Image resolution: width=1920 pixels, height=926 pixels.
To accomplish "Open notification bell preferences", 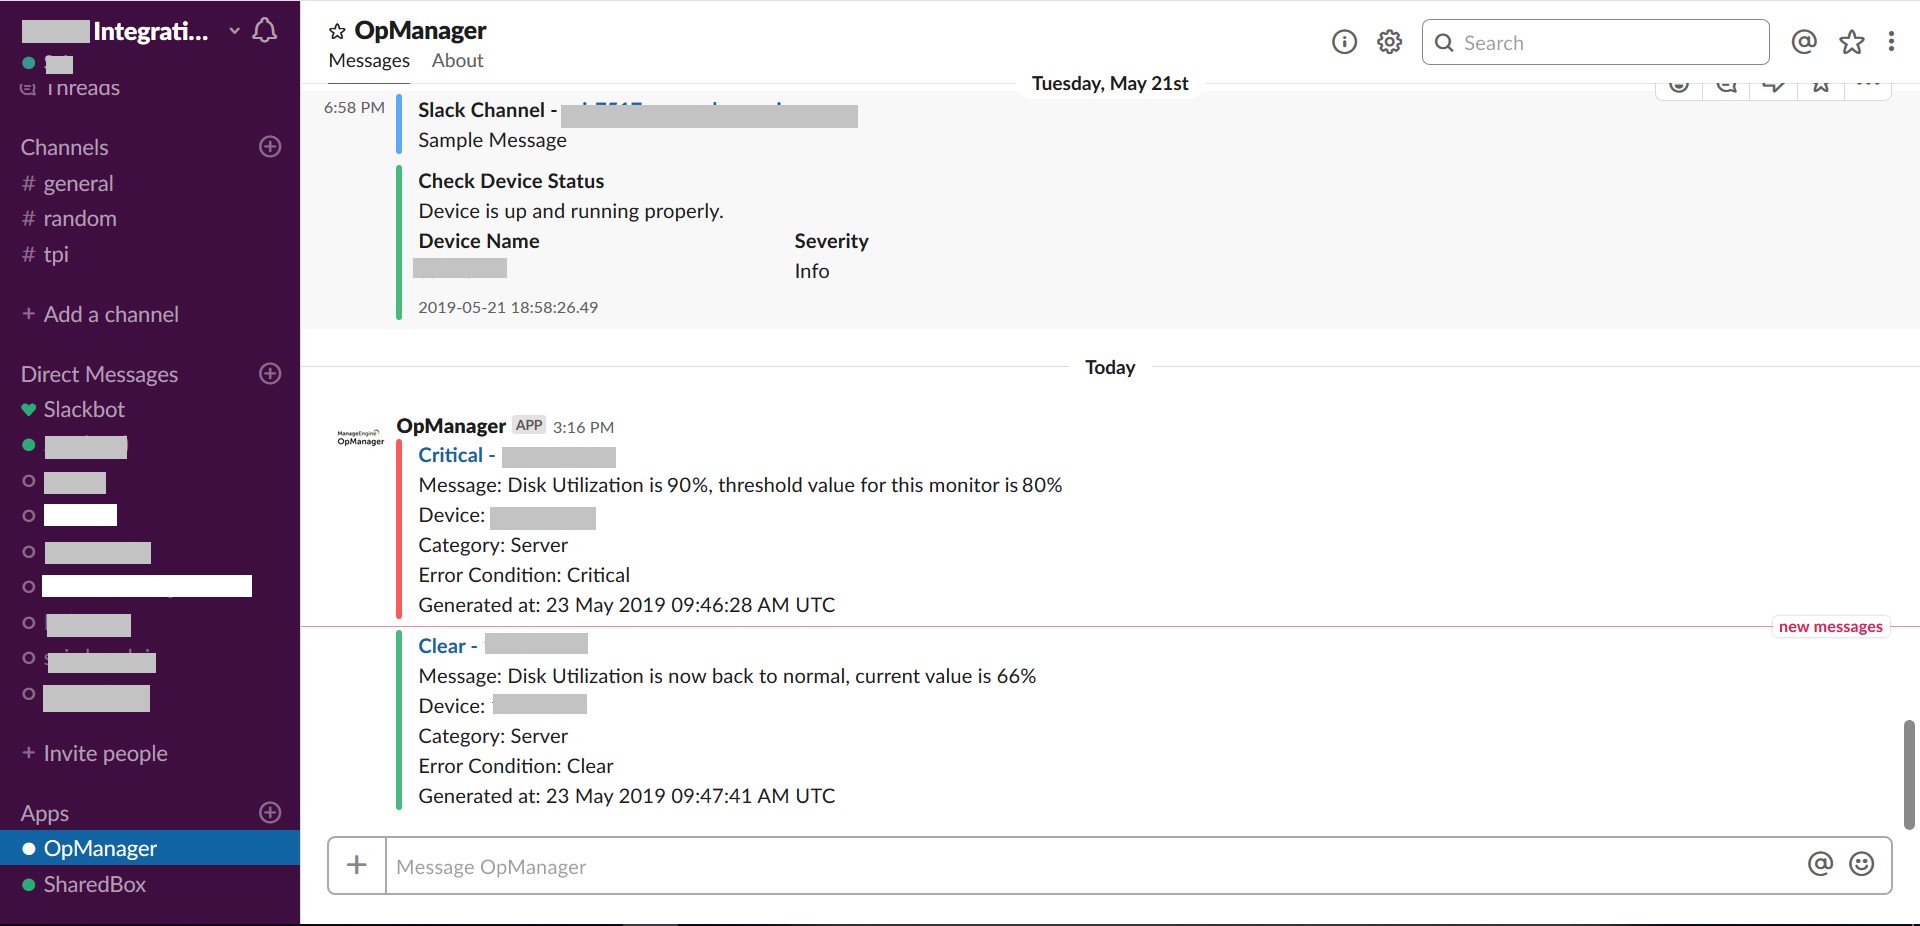I will [x=265, y=31].
